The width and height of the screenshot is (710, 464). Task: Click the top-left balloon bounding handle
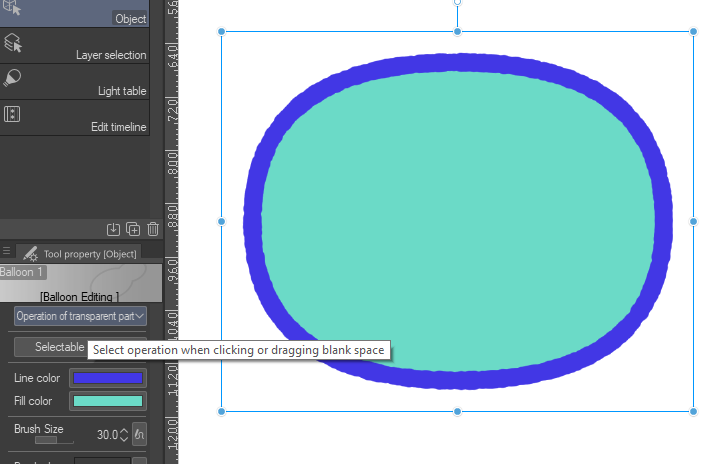[221, 31]
